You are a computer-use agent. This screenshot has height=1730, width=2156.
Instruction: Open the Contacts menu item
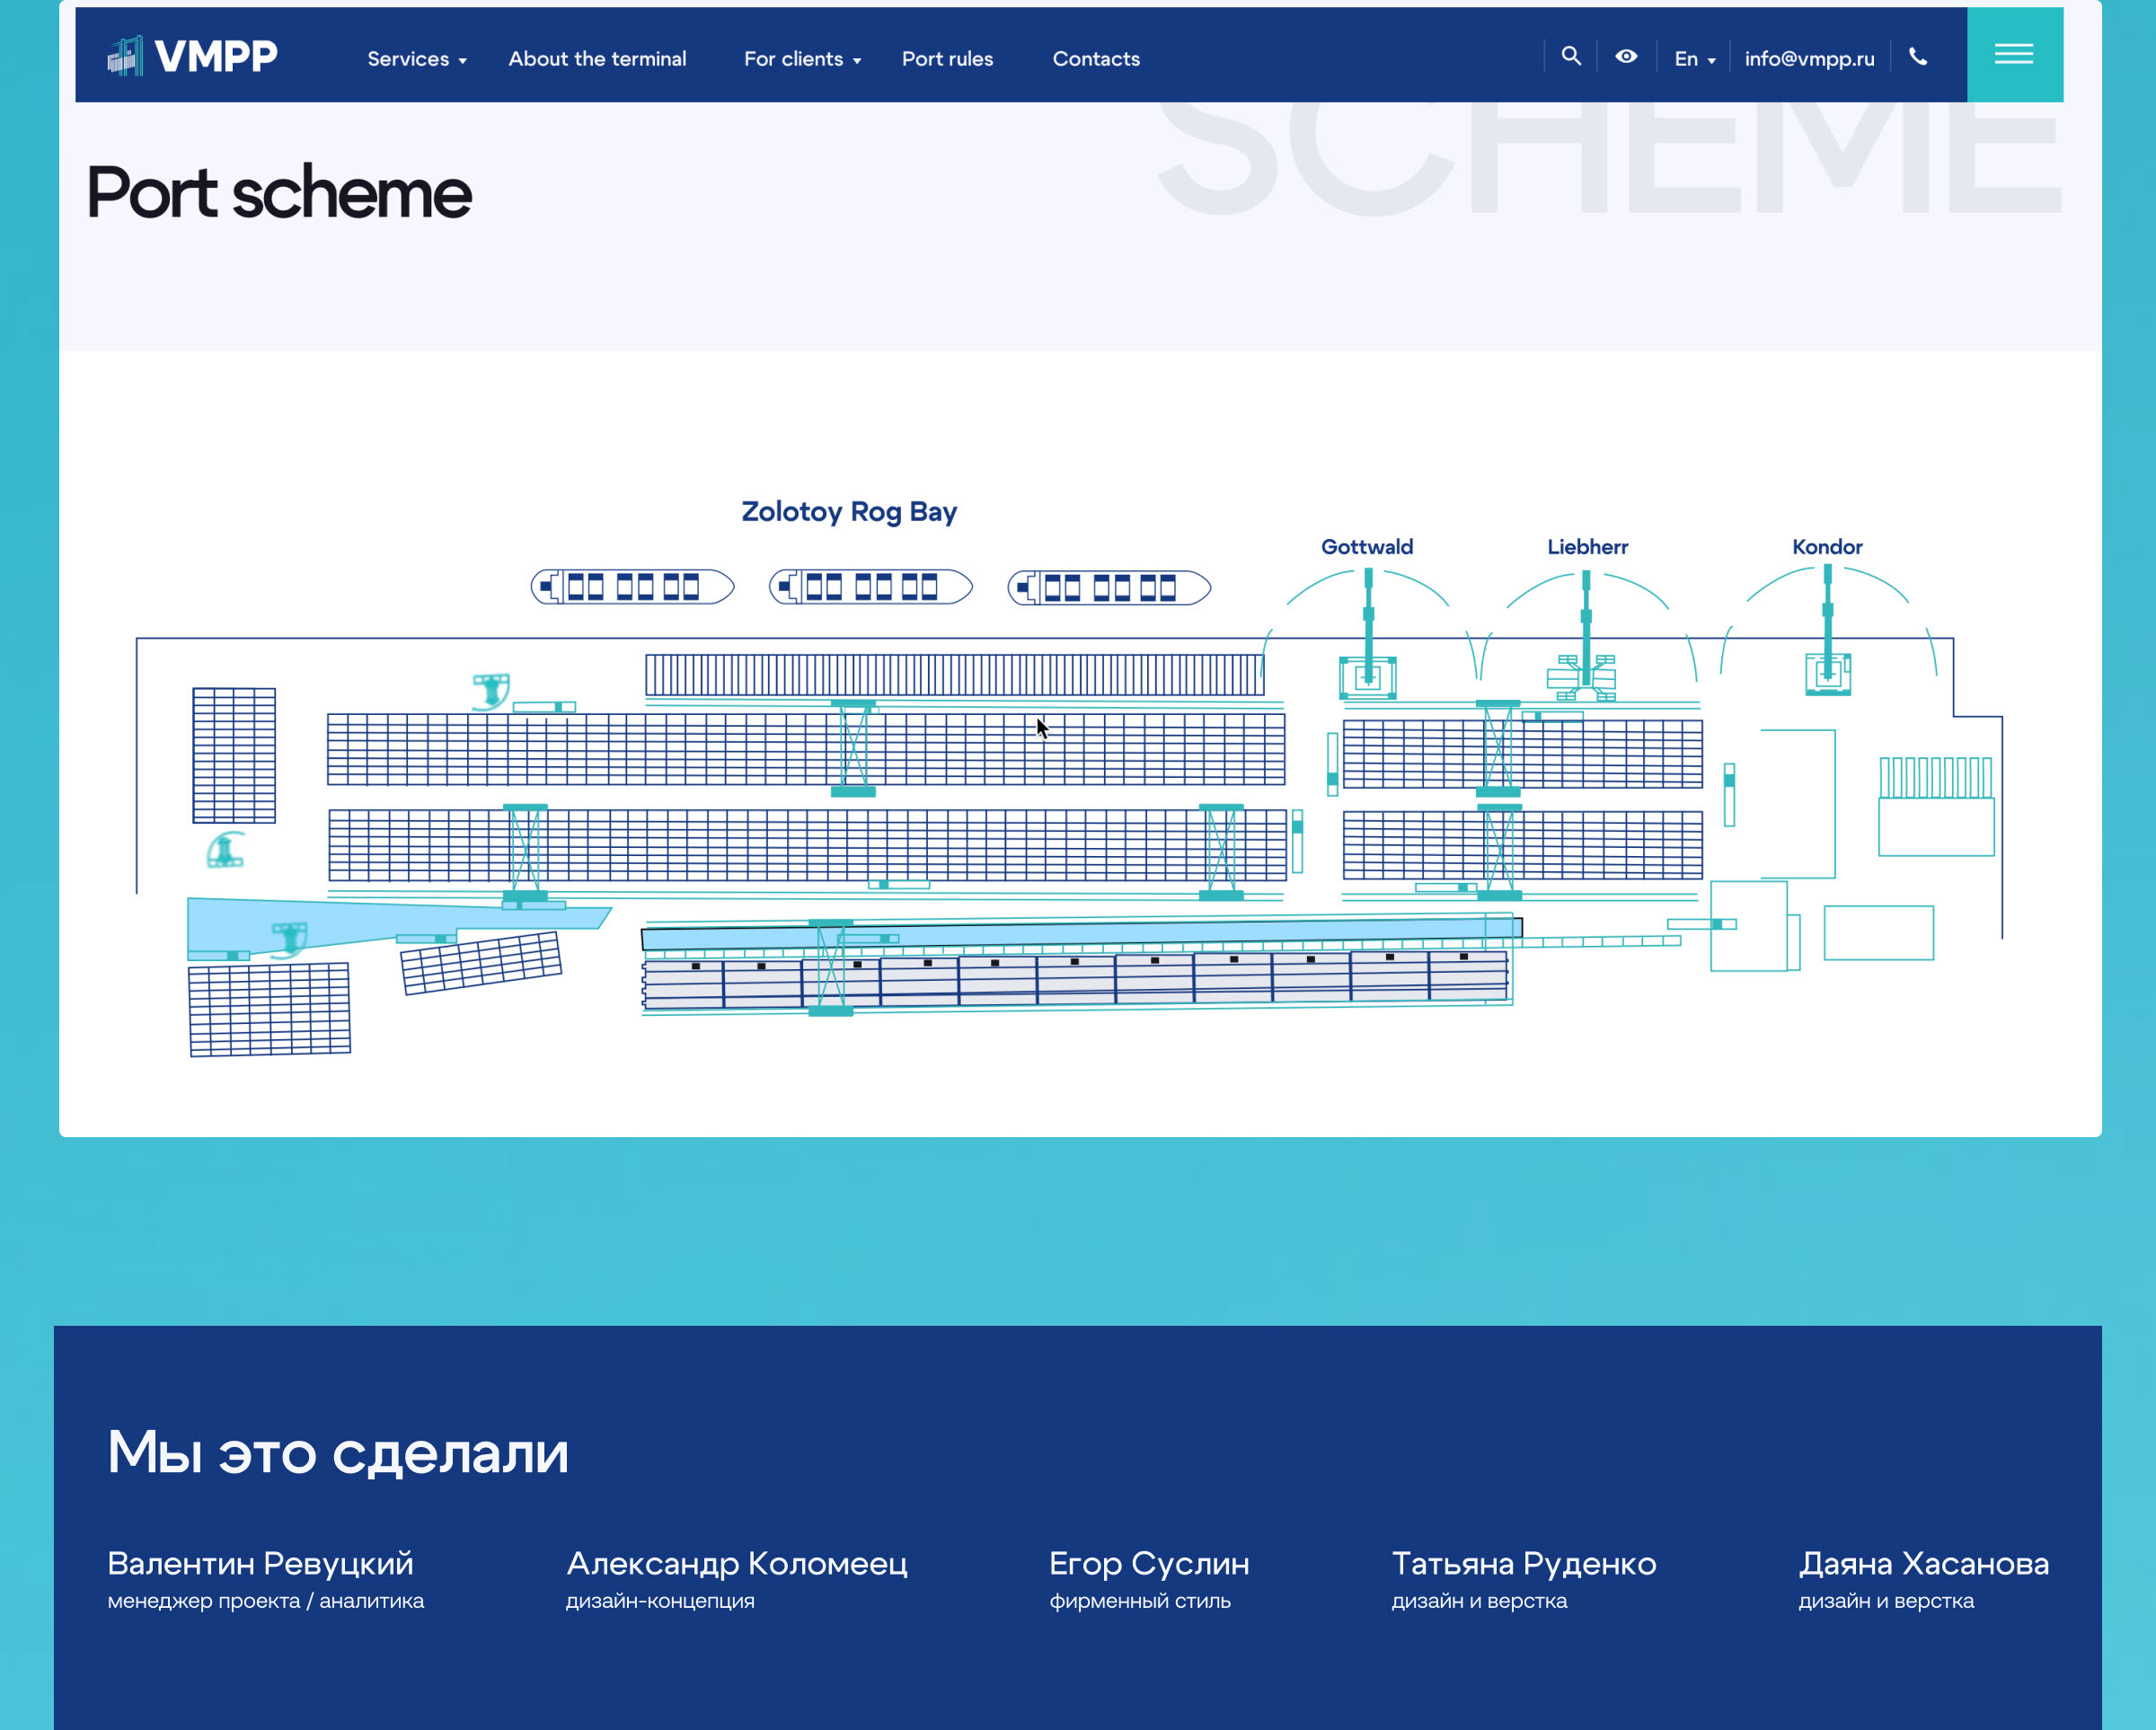[1096, 59]
